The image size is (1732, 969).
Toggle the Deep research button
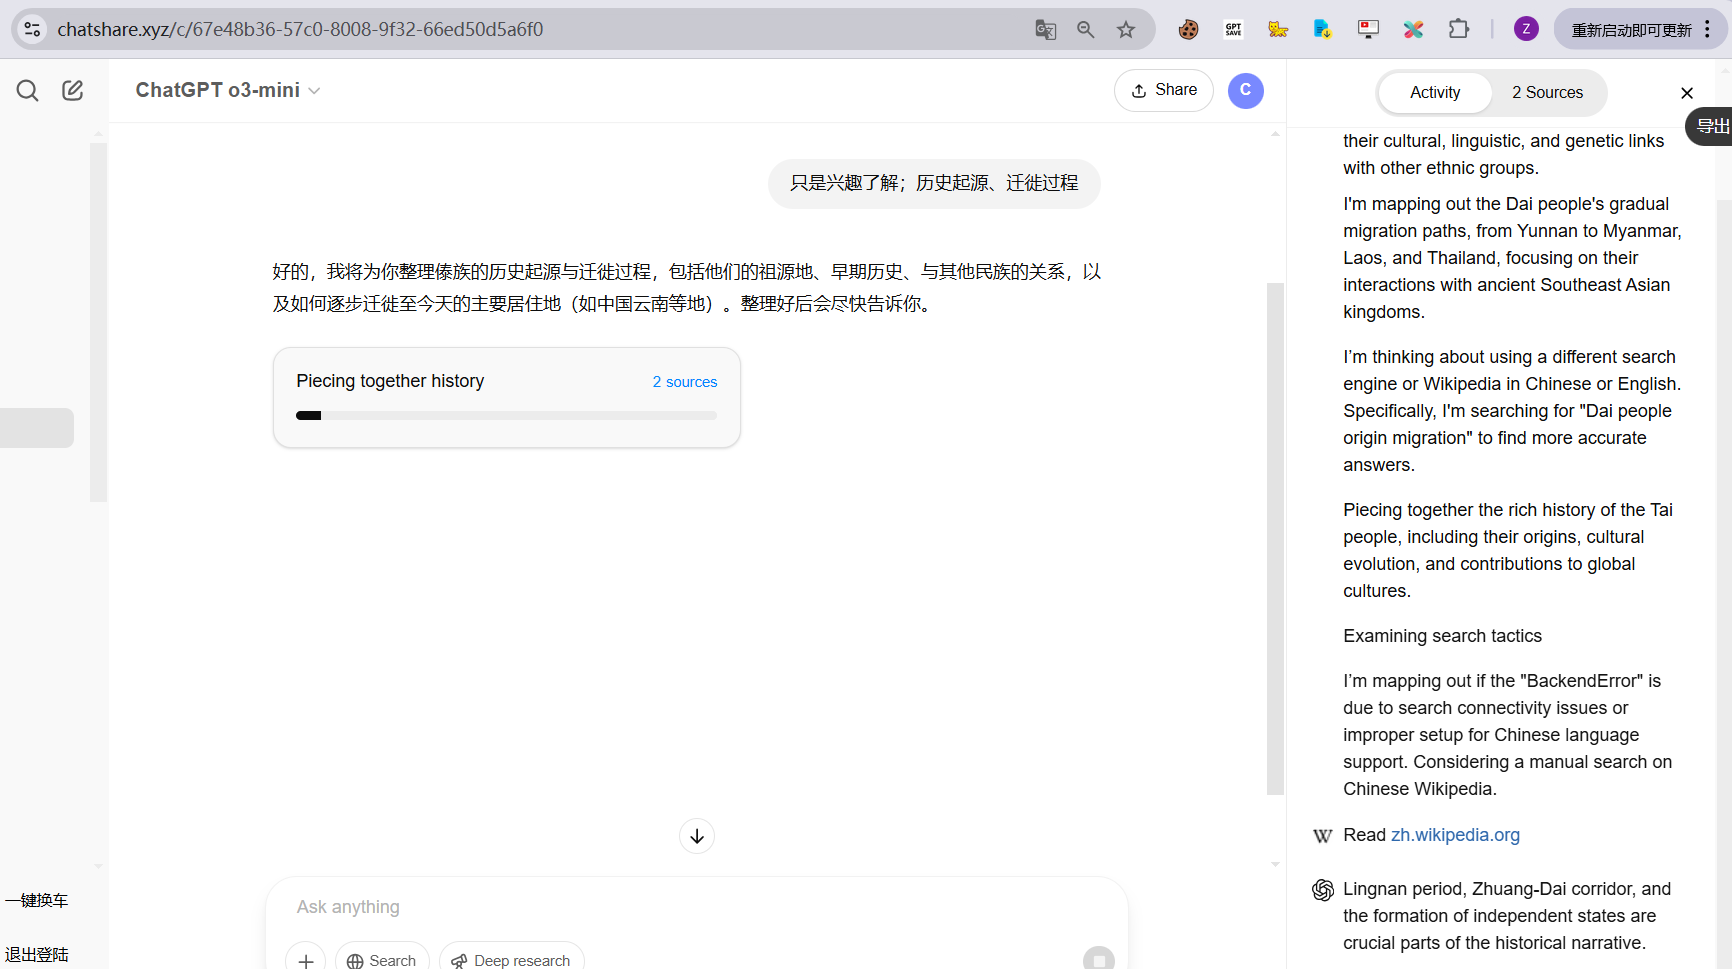coord(512,959)
